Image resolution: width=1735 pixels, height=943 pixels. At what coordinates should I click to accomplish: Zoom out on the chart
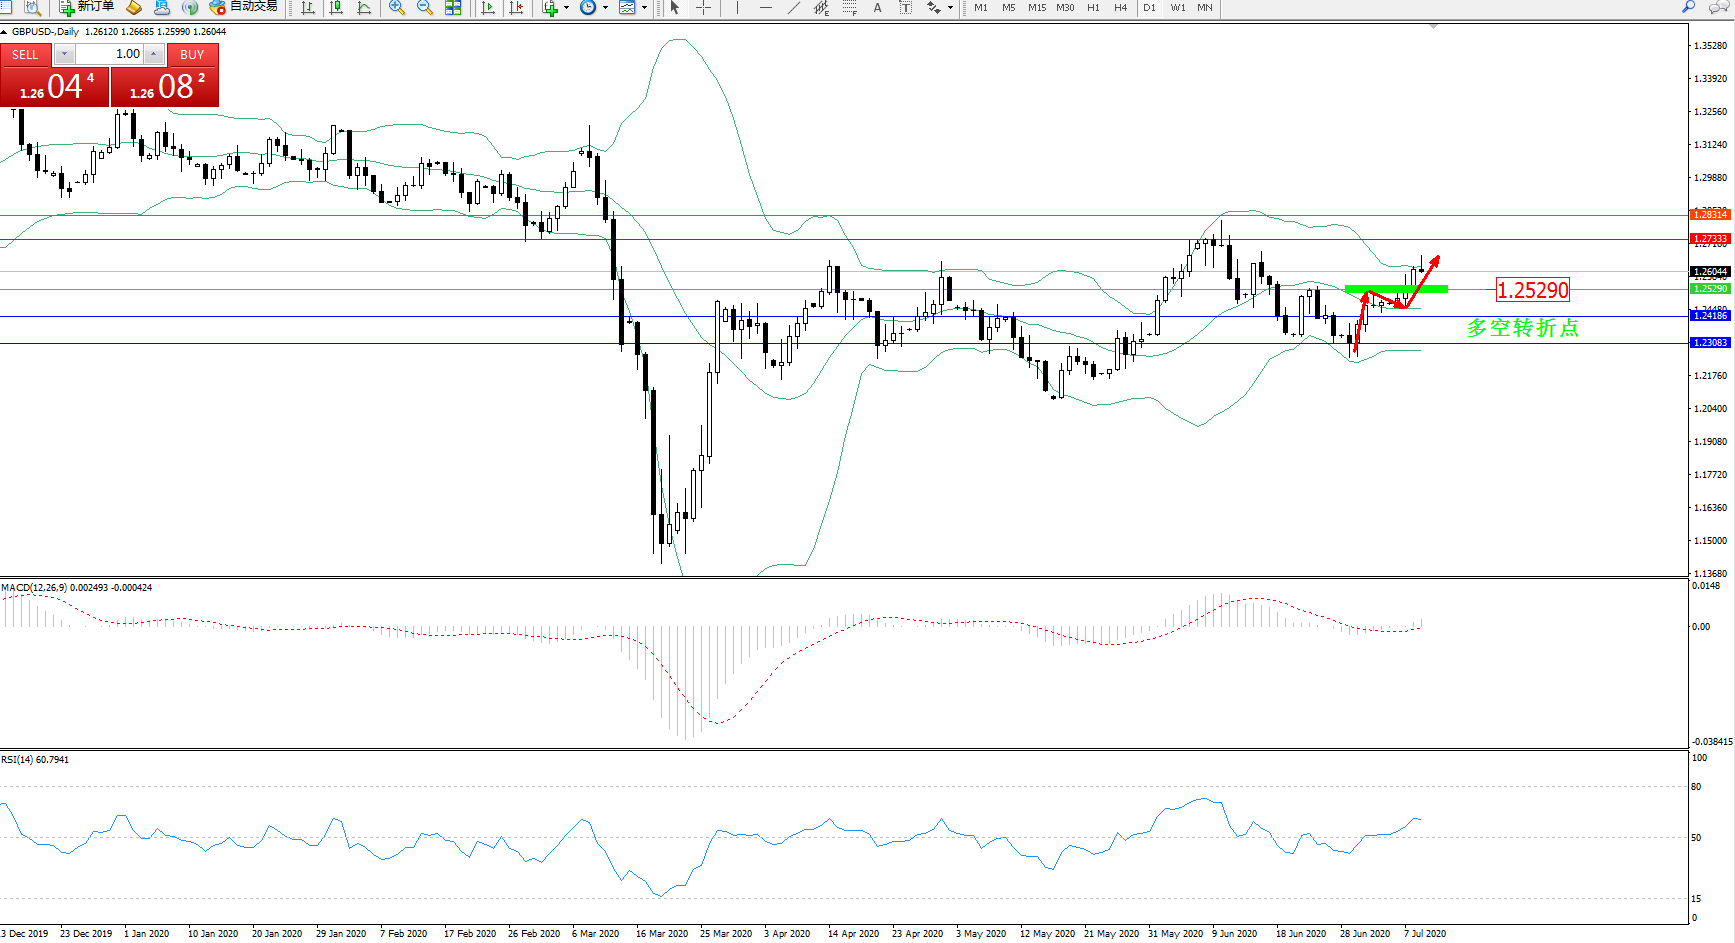pyautogui.click(x=425, y=7)
